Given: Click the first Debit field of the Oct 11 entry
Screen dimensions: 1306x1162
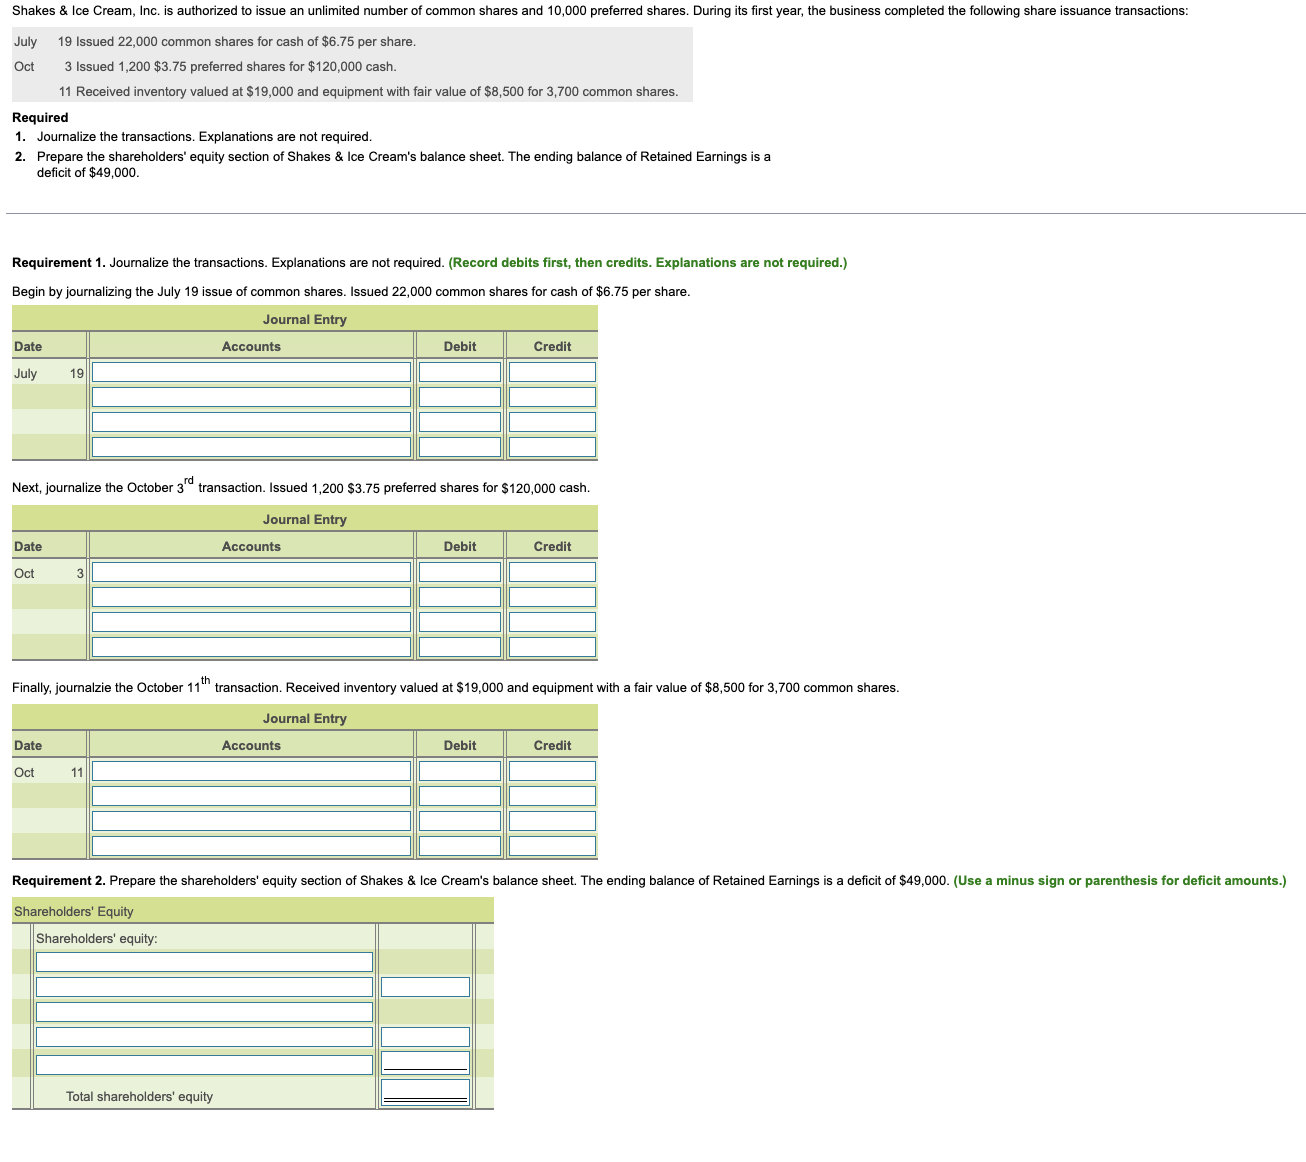Looking at the screenshot, I should pos(459,770).
